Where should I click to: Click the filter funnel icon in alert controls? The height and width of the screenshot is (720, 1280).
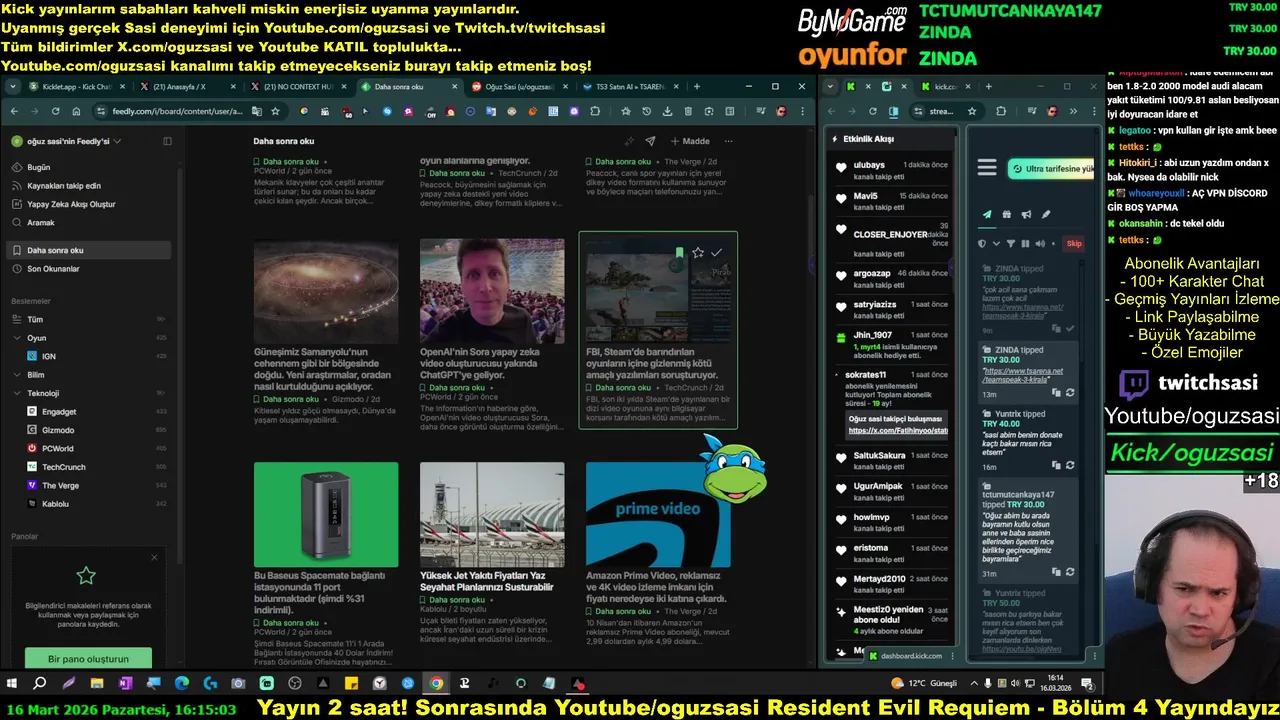click(1010, 243)
